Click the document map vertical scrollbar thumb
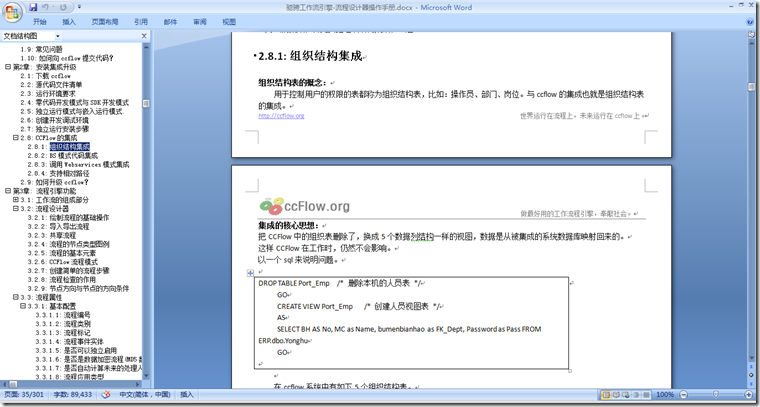The image size is (760, 407). [x=146, y=103]
